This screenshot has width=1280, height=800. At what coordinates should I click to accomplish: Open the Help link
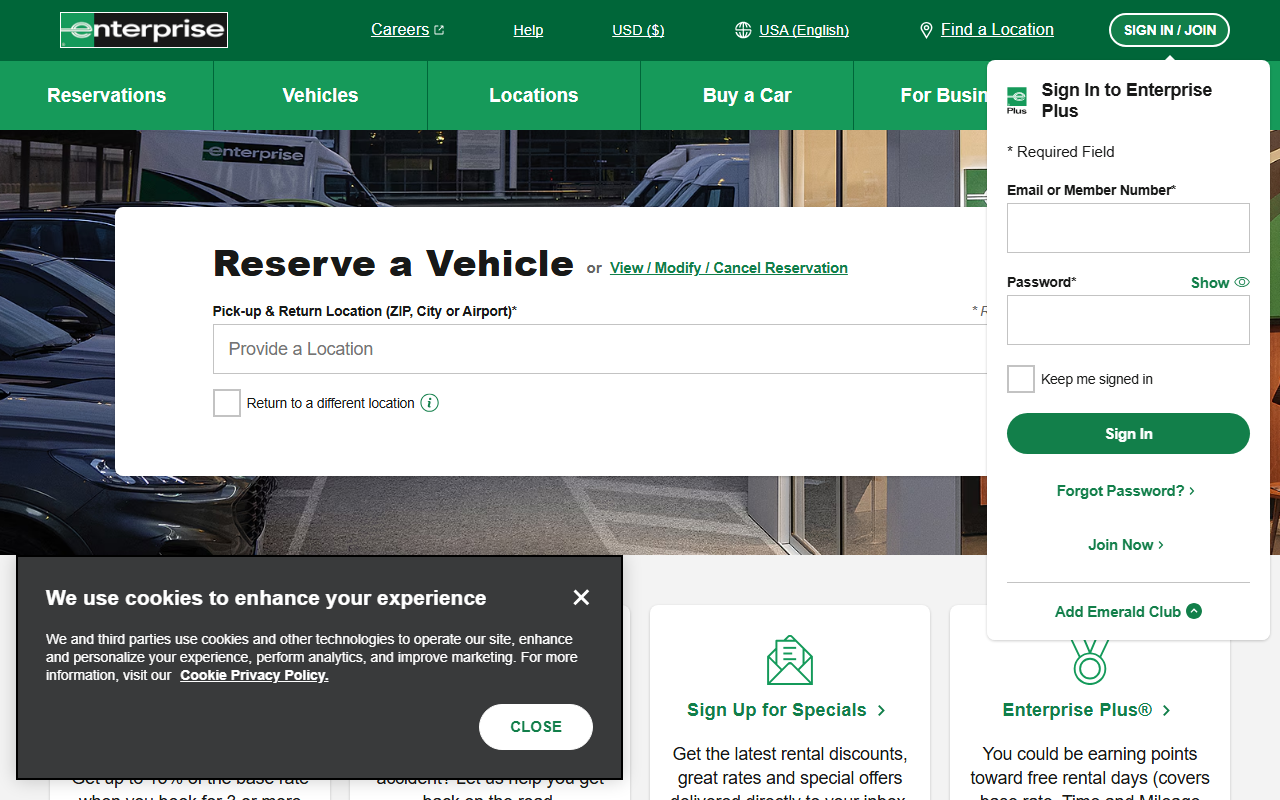point(528,30)
